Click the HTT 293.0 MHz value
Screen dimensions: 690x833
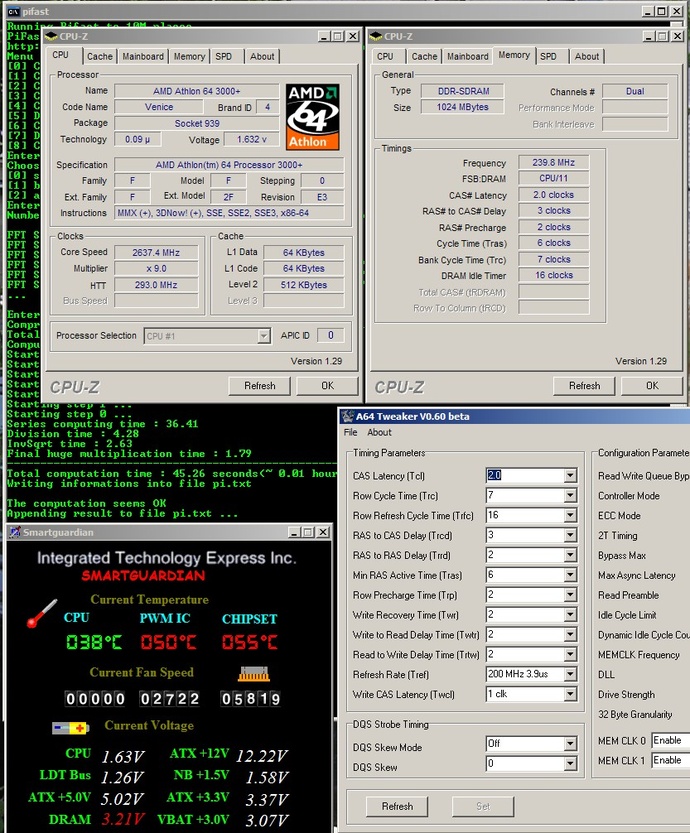click(156, 285)
